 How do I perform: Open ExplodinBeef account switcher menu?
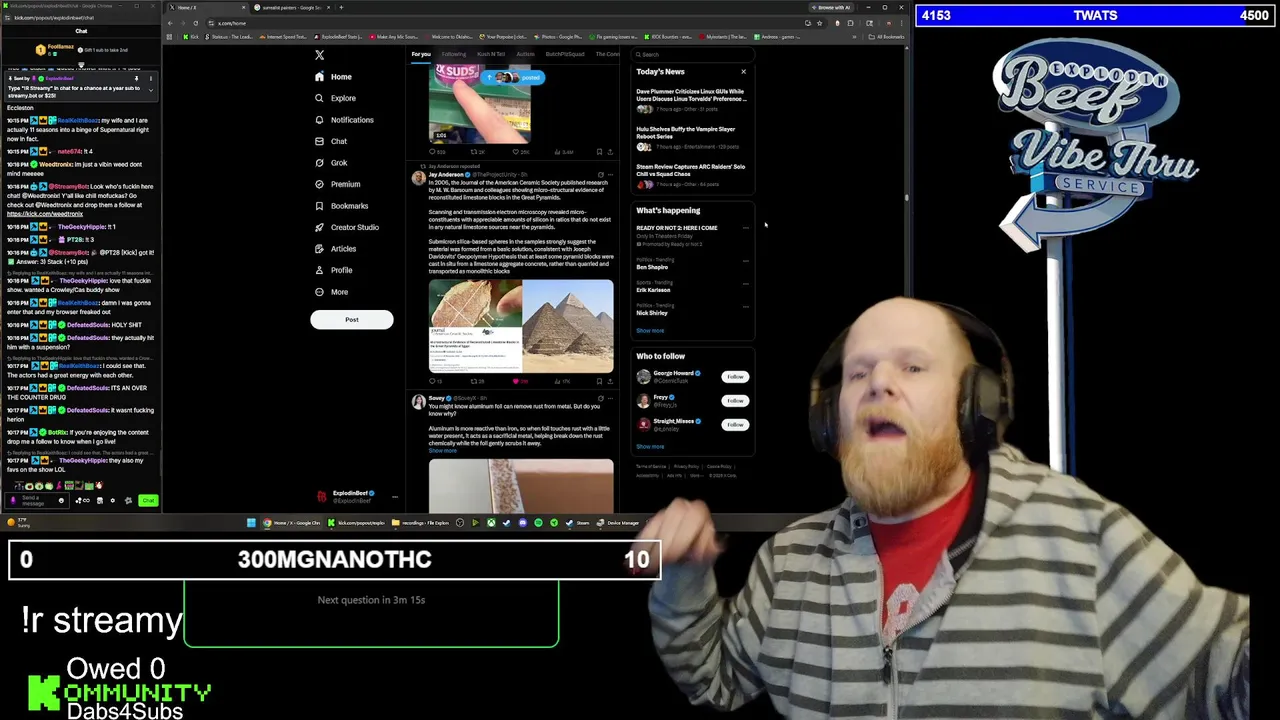coord(357,495)
